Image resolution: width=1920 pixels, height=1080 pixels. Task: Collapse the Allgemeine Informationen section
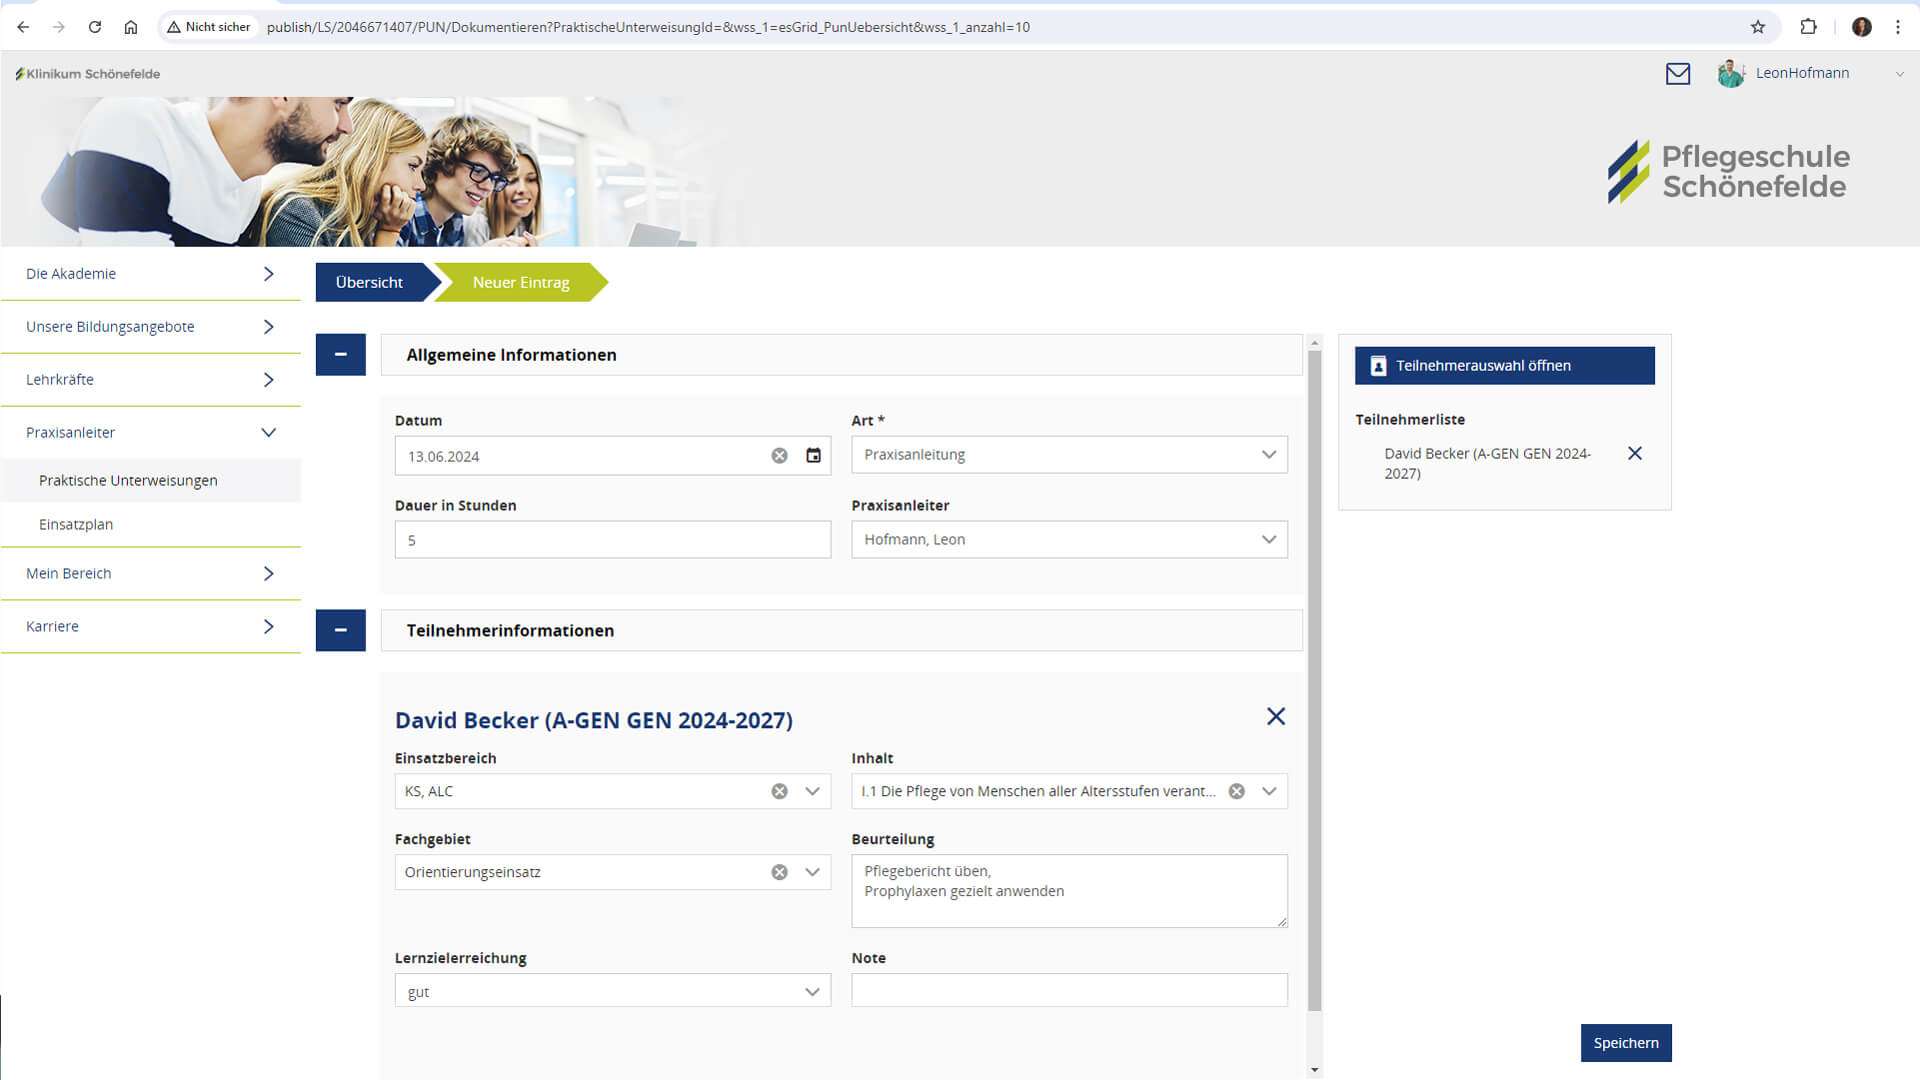click(x=340, y=355)
